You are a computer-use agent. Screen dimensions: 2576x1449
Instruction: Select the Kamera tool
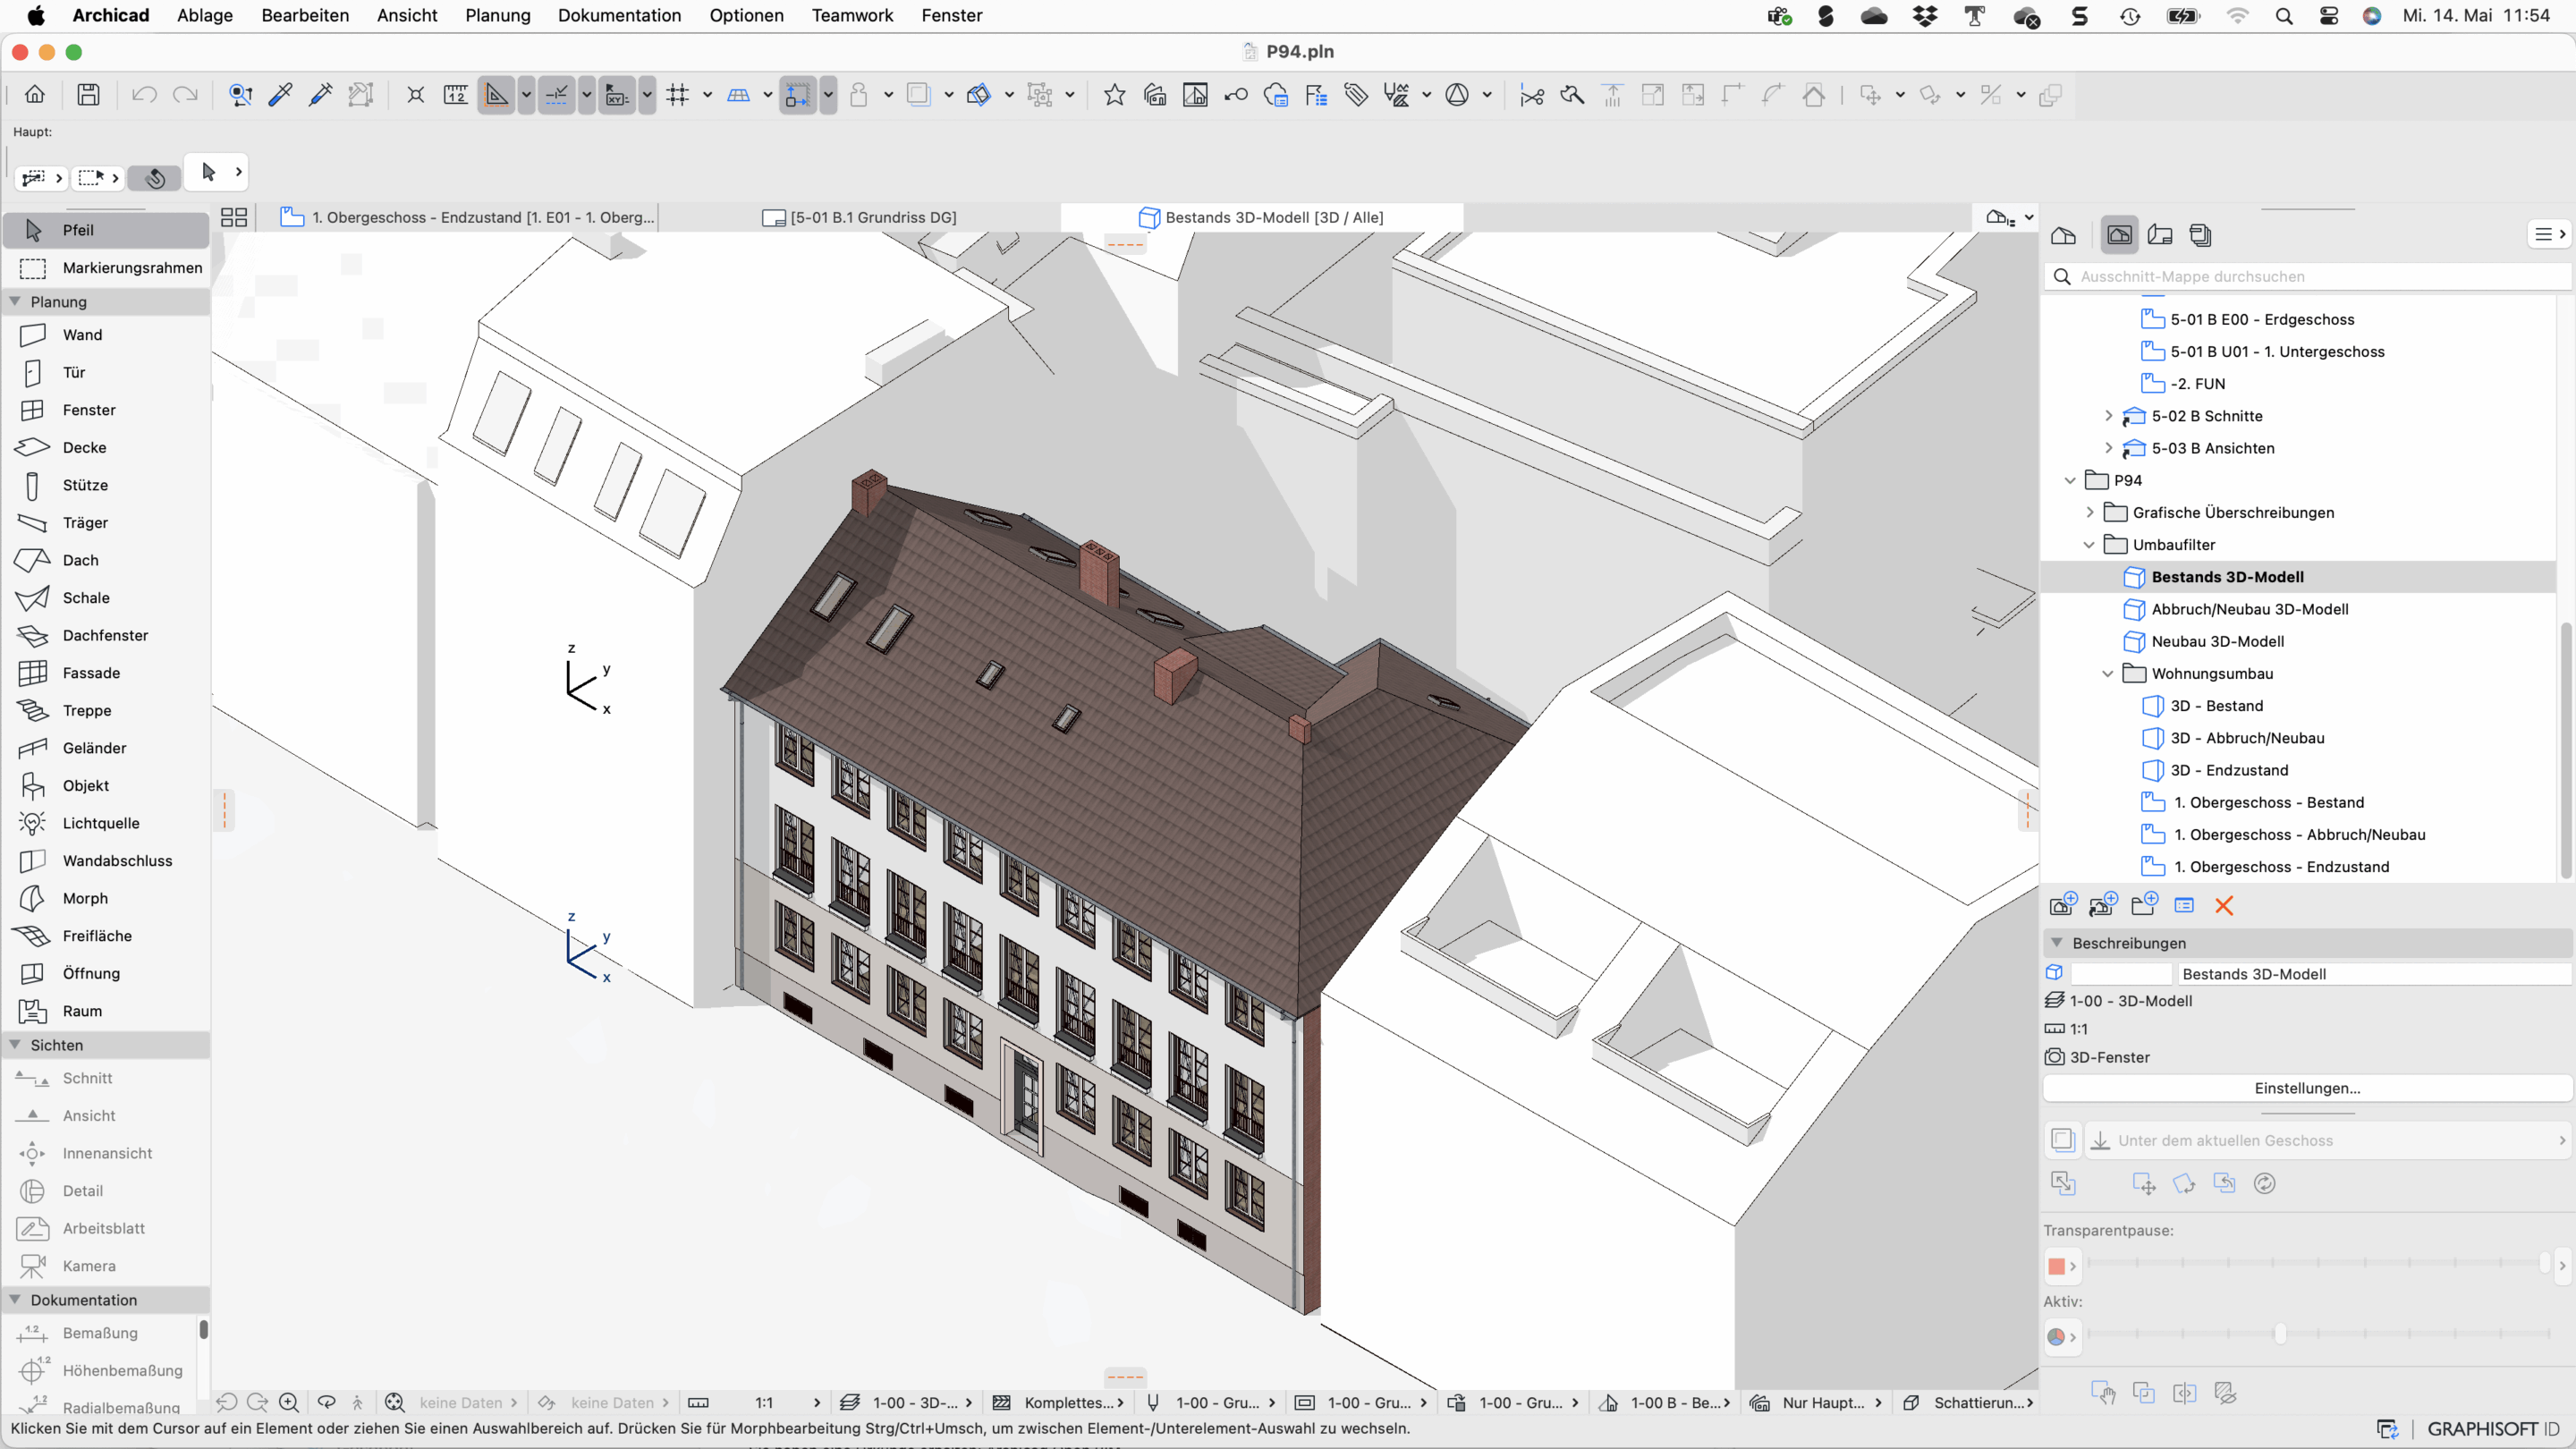pos(105,1266)
